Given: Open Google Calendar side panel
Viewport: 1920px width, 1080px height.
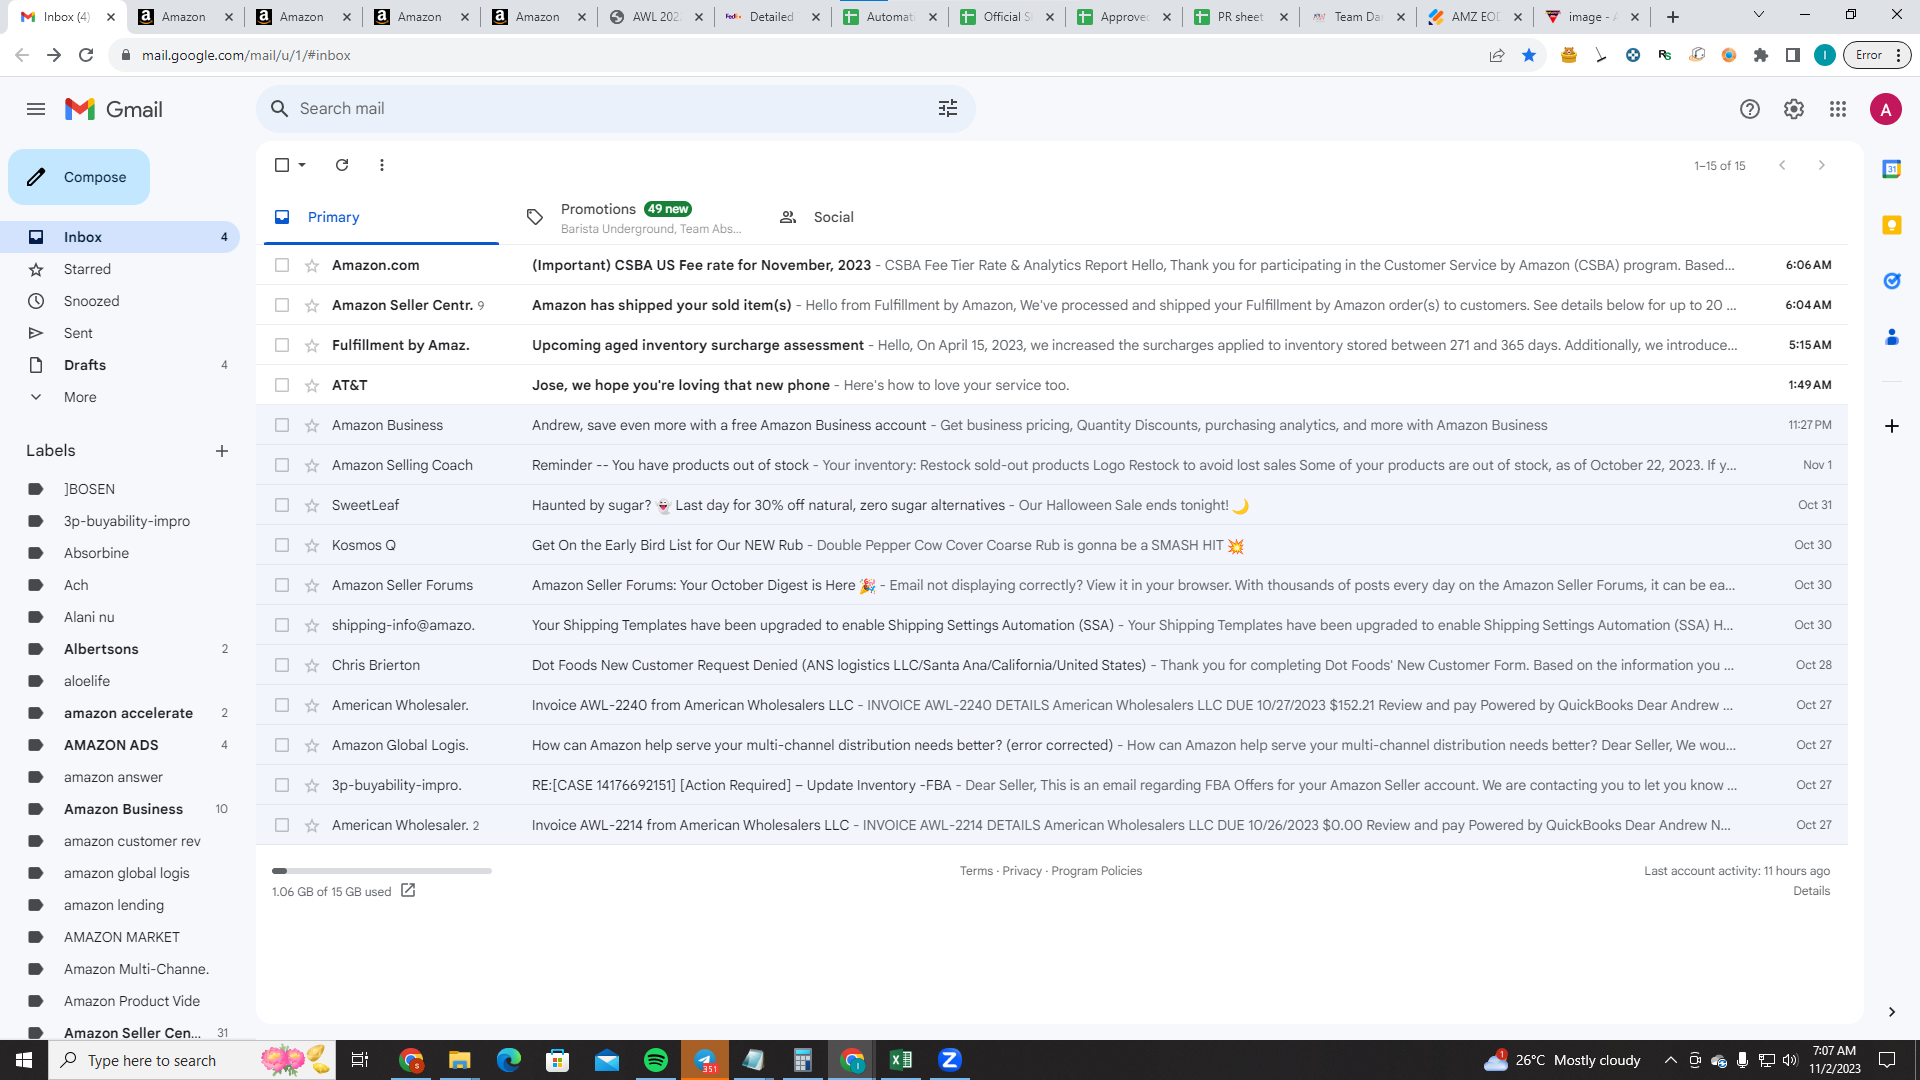Looking at the screenshot, I should (1892, 169).
